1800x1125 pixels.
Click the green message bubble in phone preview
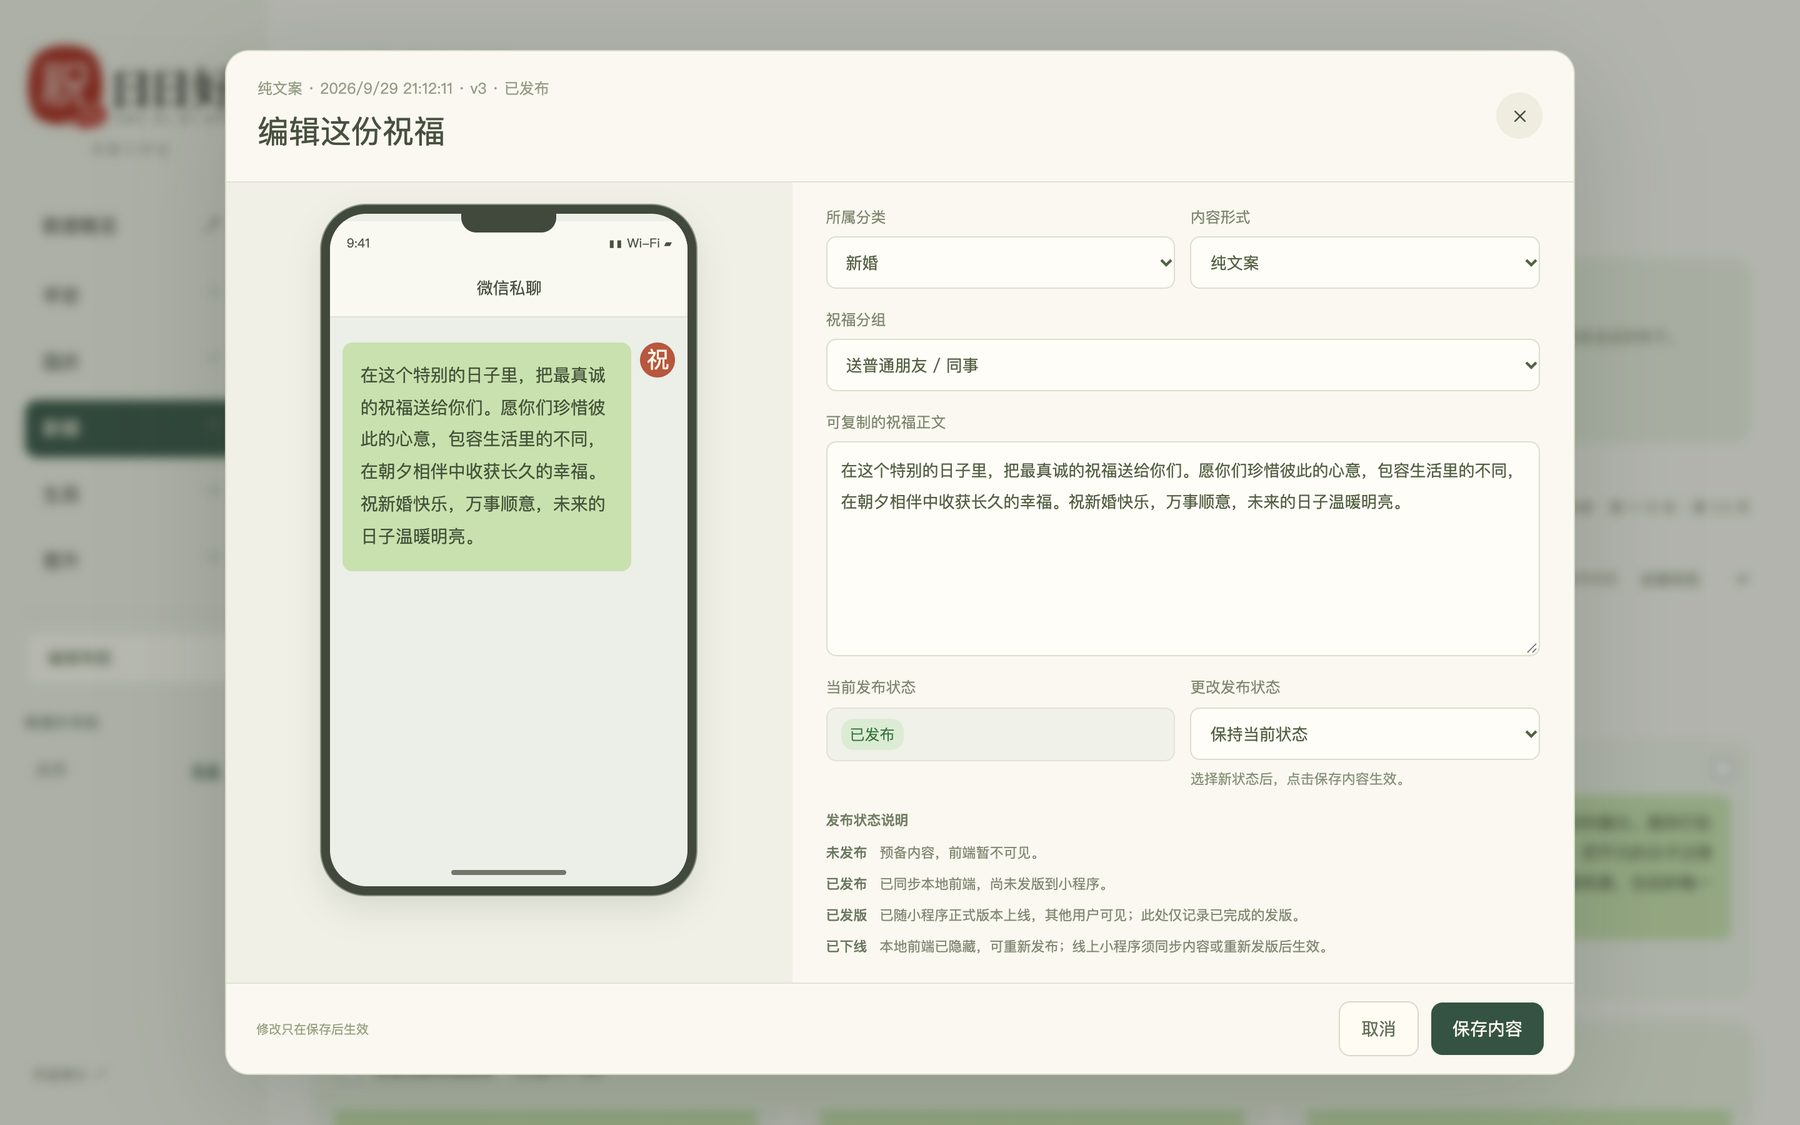(x=487, y=457)
